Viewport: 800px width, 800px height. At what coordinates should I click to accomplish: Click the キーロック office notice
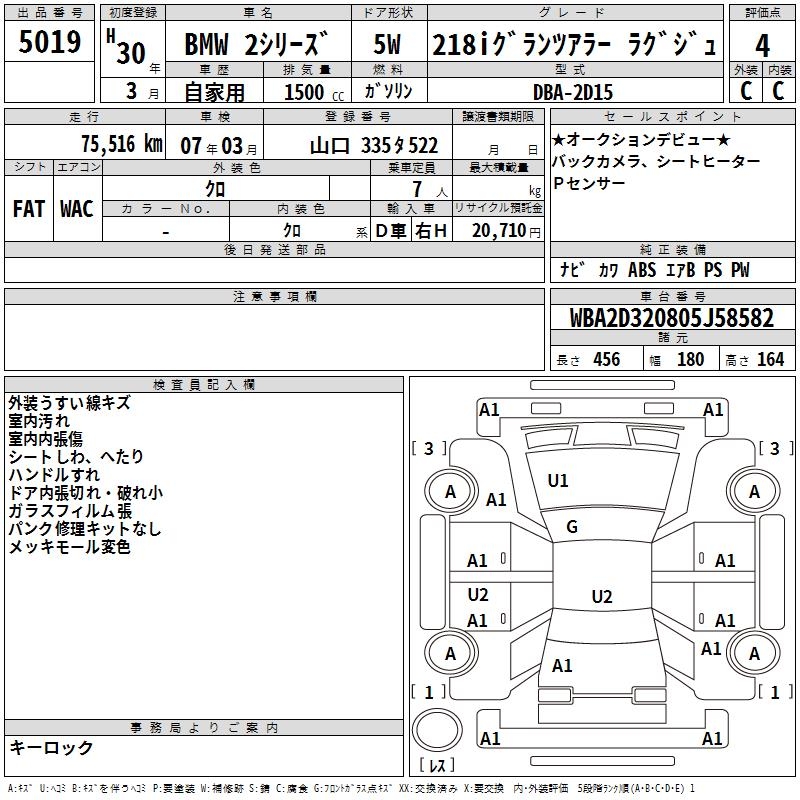click(x=52, y=747)
